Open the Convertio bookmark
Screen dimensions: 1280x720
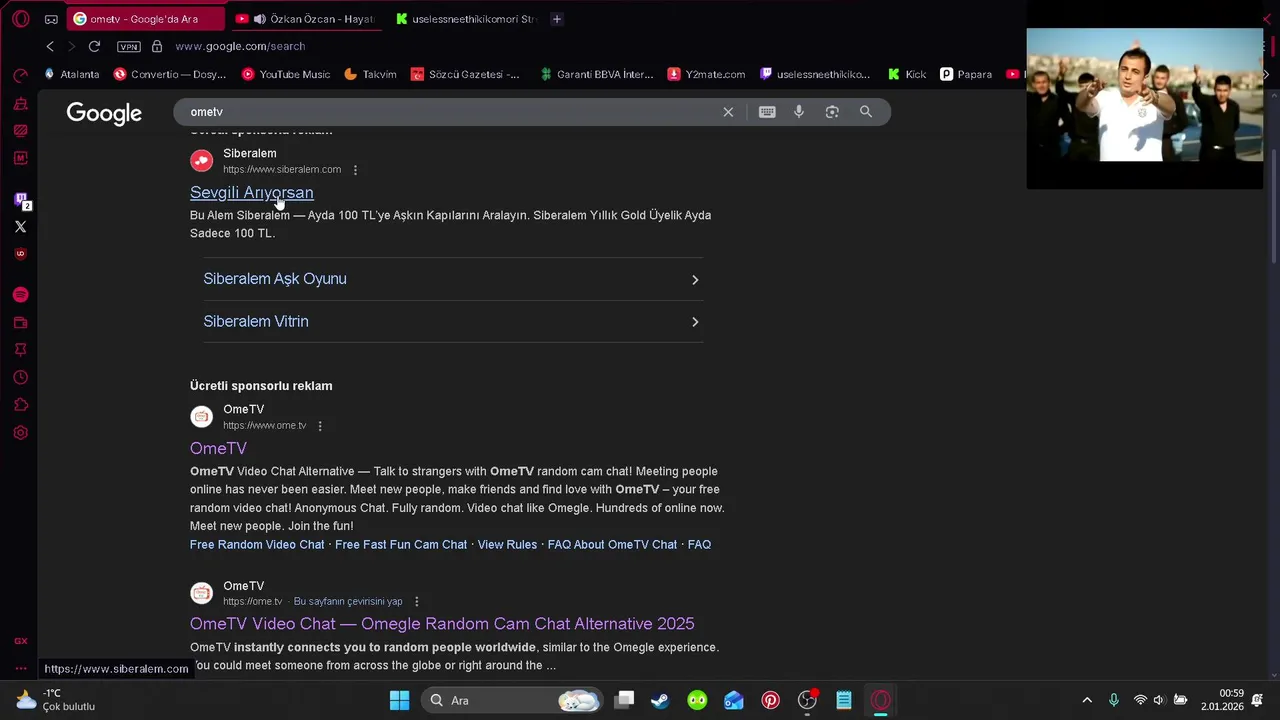click(170, 74)
